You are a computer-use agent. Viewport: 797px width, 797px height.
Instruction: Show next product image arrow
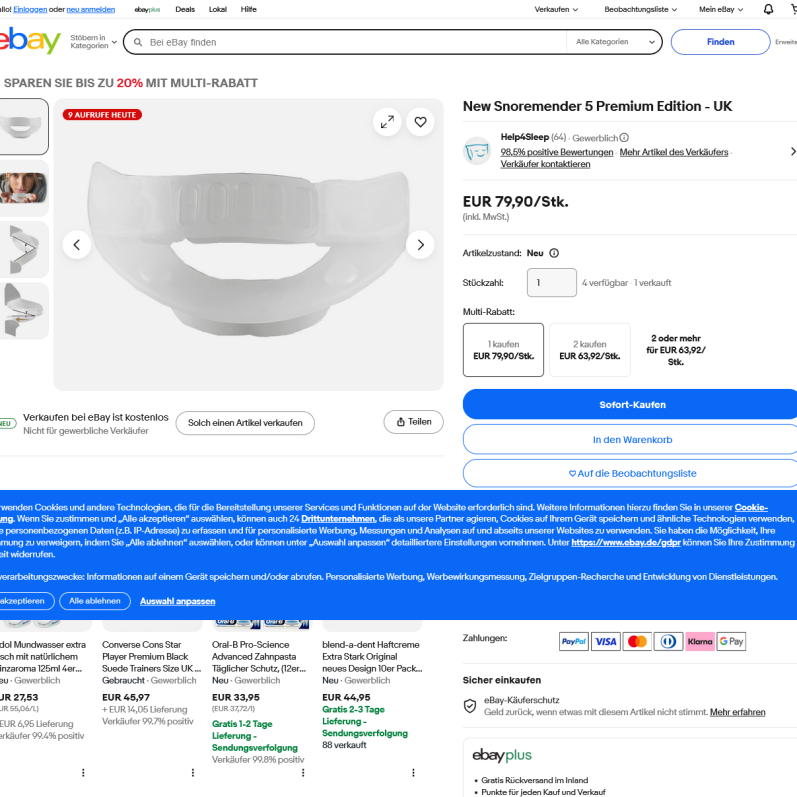(x=421, y=244)
